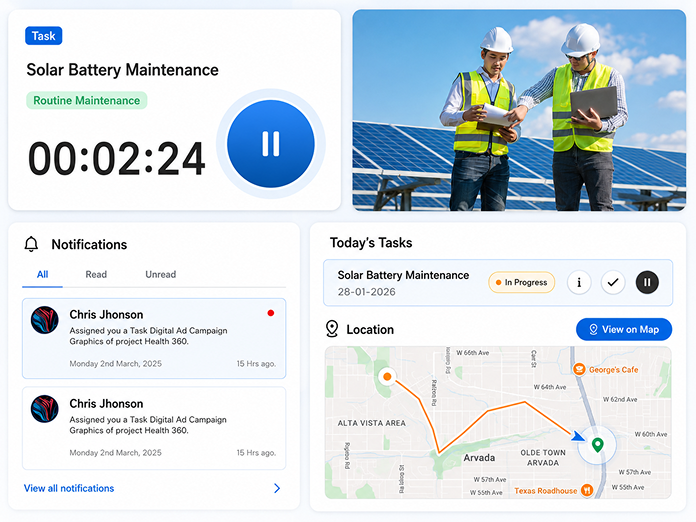Open the second Chris Jhonson notification card

(x=154, y=428)
